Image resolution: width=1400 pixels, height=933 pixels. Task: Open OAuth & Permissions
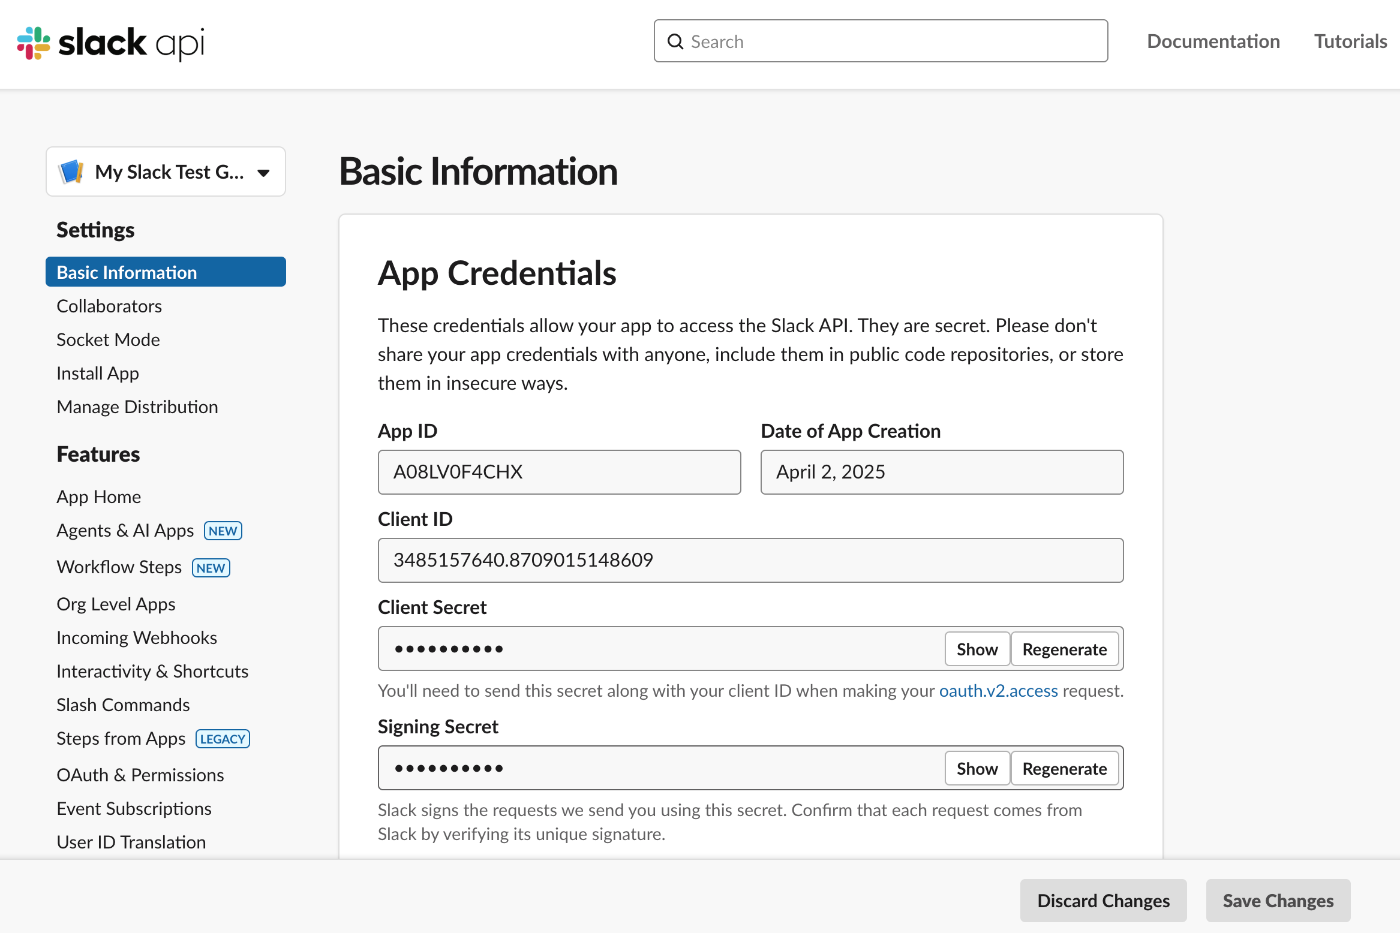[140, 775]
